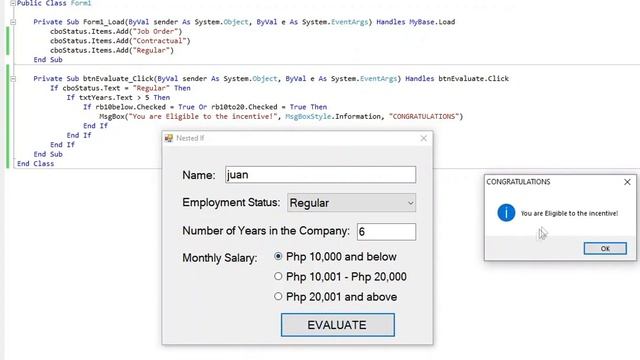Collapse the Public Class Form1 code region
The image size is (640, 360).
pos(13,3)
